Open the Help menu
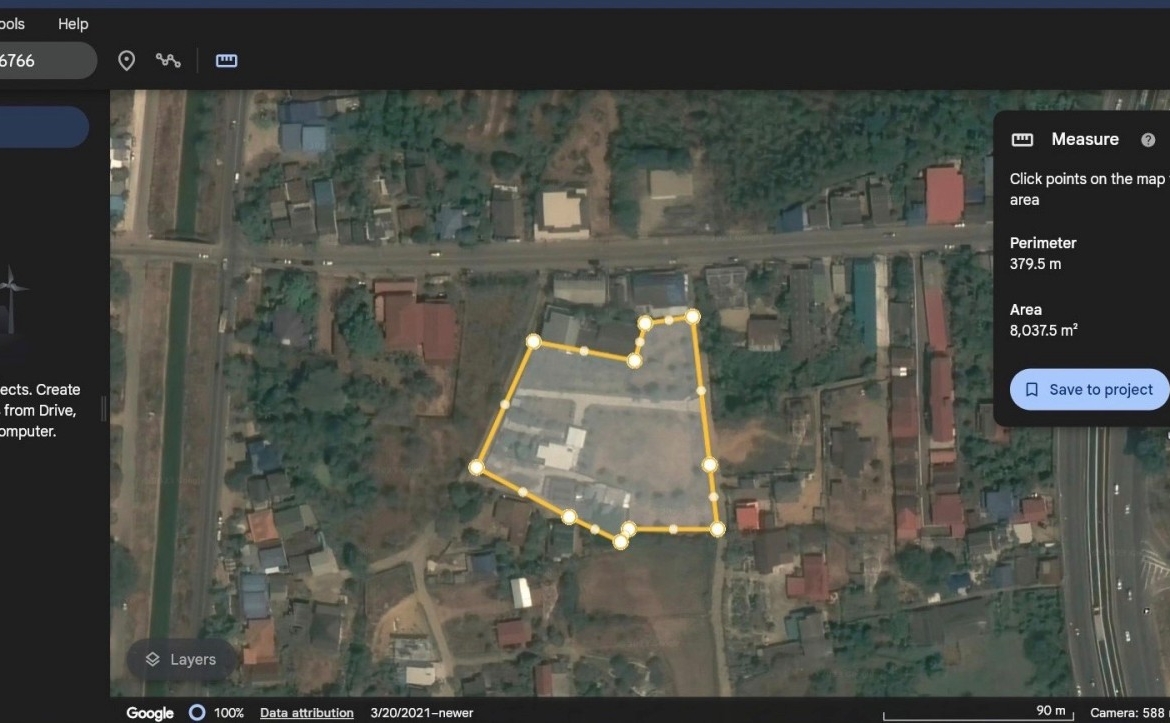The height and width of the screenshot is (723, 1170). point(73,24)
